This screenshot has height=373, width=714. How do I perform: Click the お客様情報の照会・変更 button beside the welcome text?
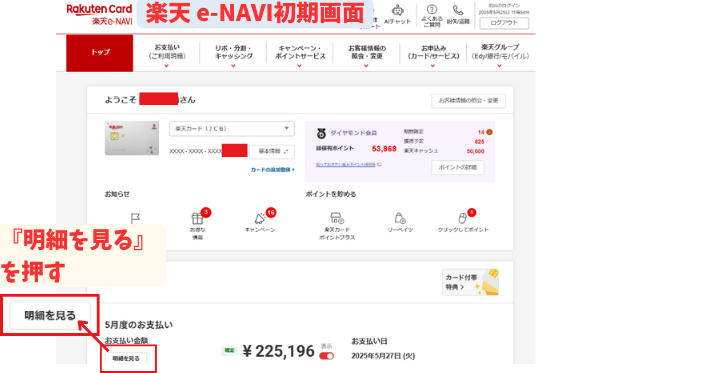click(x=469, y=101)
